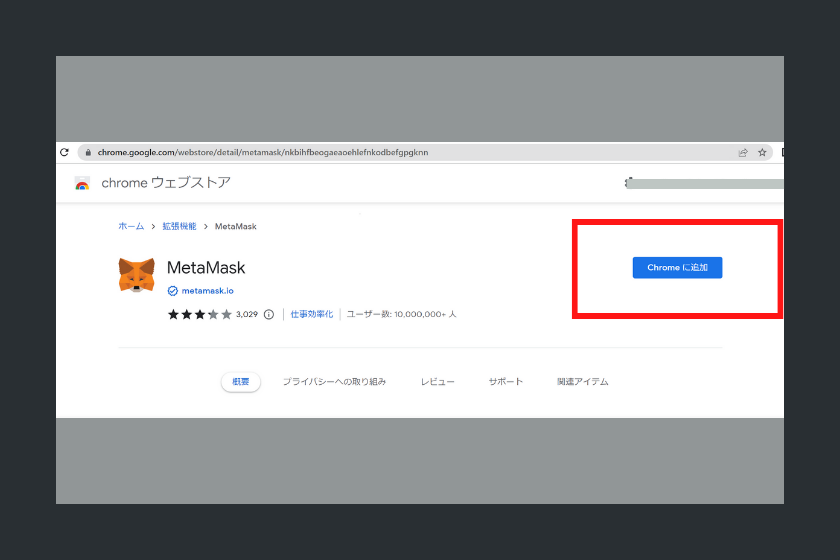Click the Chrome に追加 button
The height and width of the screenshot is (560, 840).
tap(677, 267)
